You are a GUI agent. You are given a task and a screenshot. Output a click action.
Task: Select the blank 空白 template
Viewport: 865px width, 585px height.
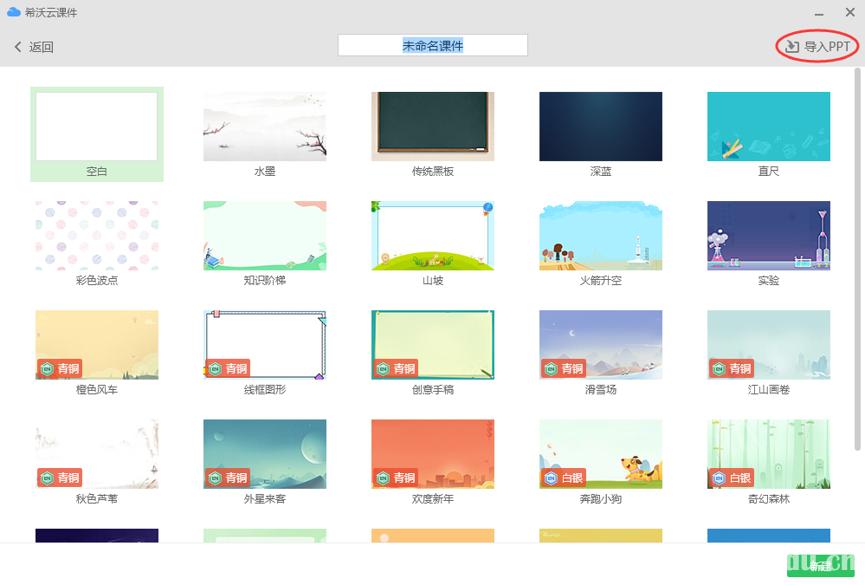coord(96,125)
